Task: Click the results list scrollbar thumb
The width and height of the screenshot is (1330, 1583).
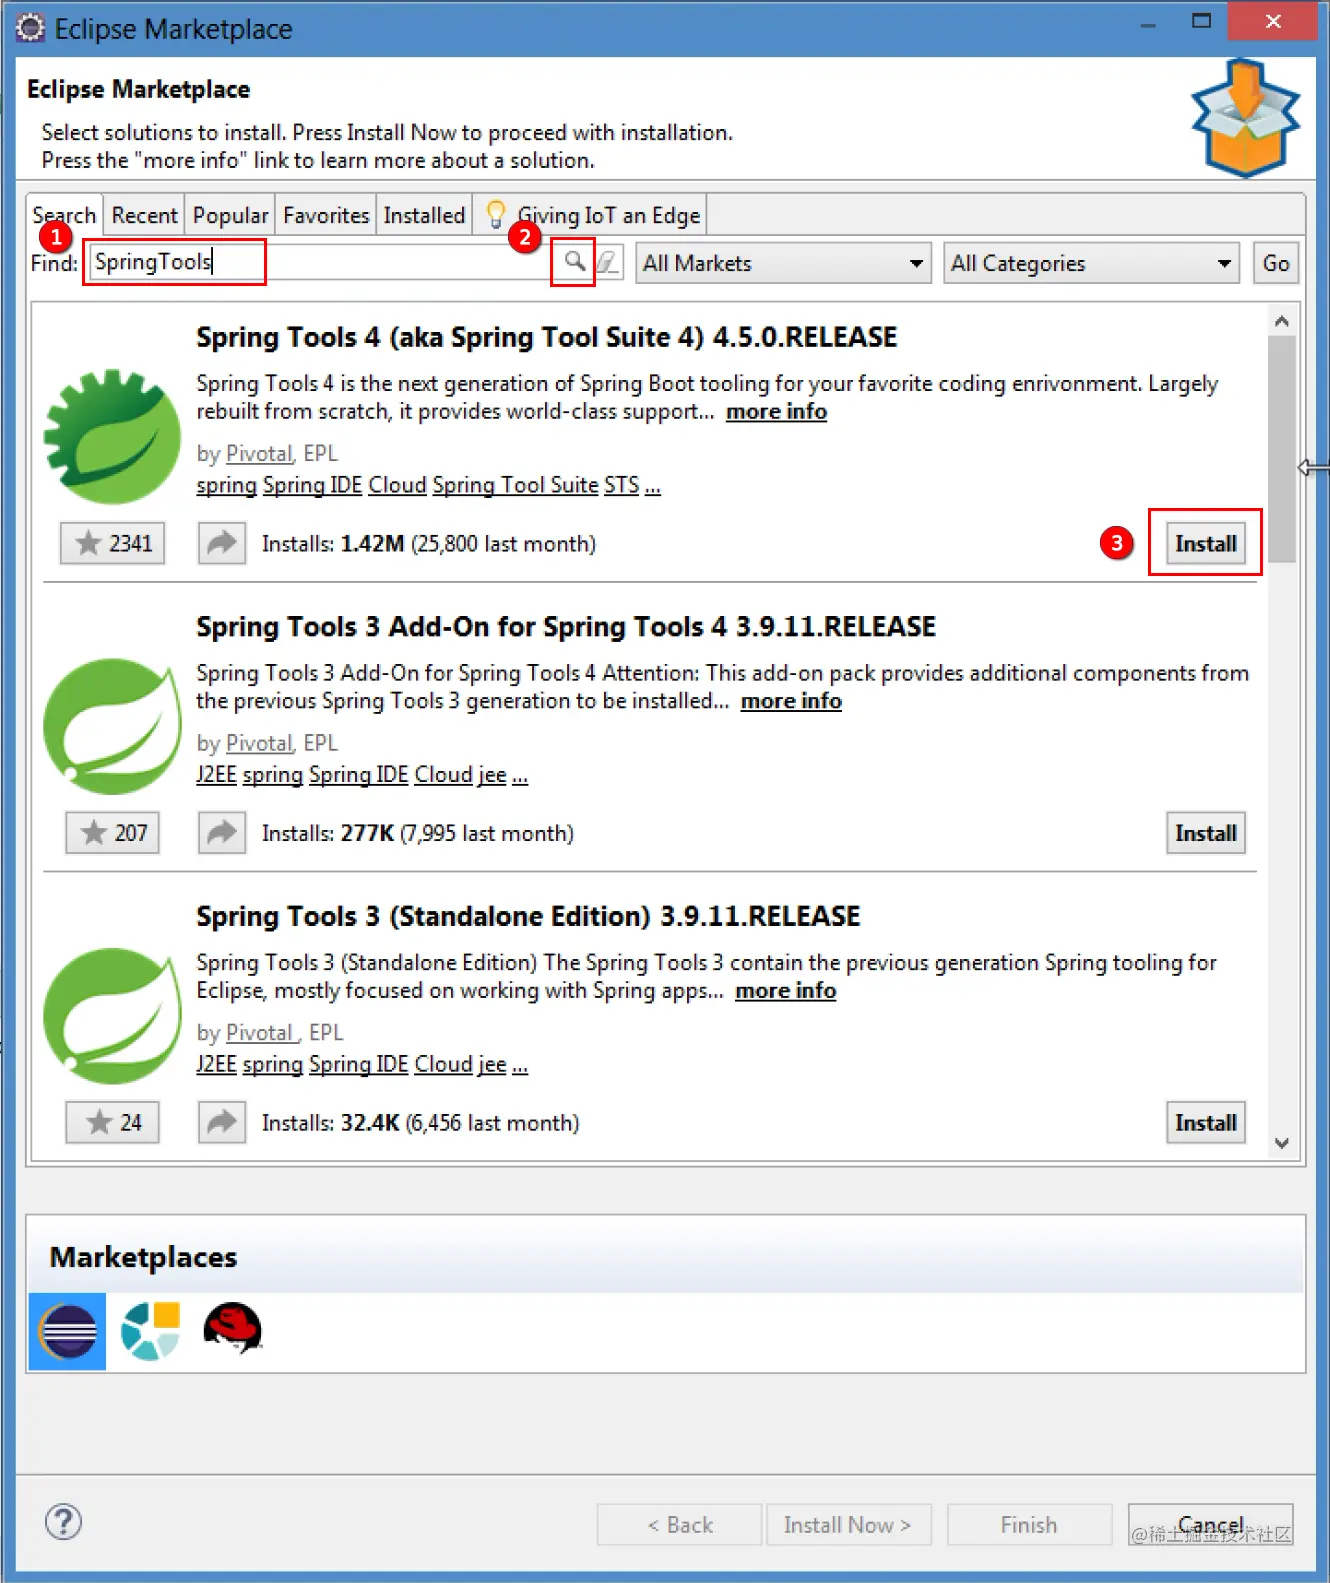Action: coord(1281,448)
